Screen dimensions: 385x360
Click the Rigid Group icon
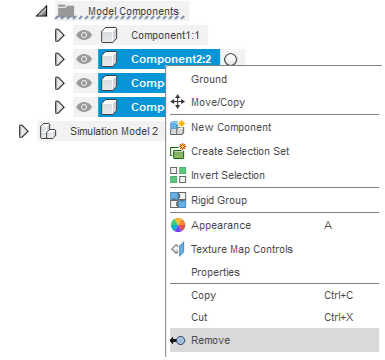[178, 200]
